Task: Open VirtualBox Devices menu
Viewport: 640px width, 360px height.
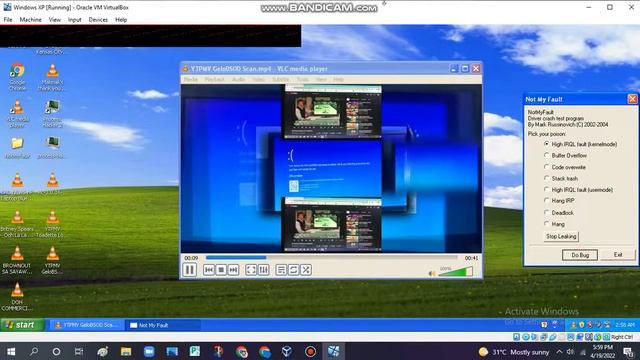Action: pos(98,20)
